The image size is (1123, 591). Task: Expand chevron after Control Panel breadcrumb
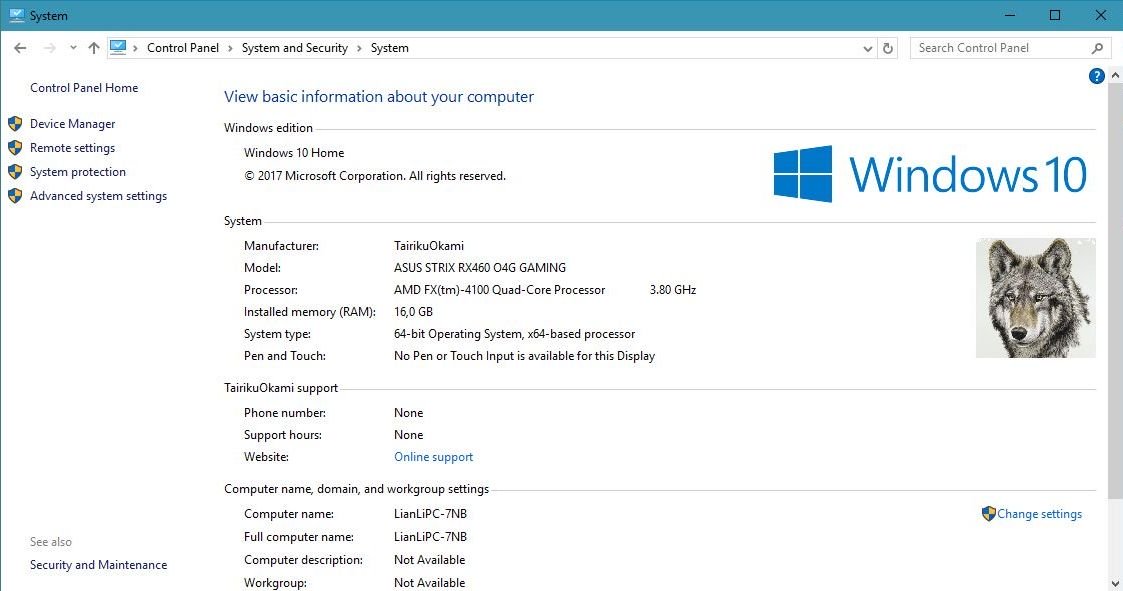click(230, 48)
